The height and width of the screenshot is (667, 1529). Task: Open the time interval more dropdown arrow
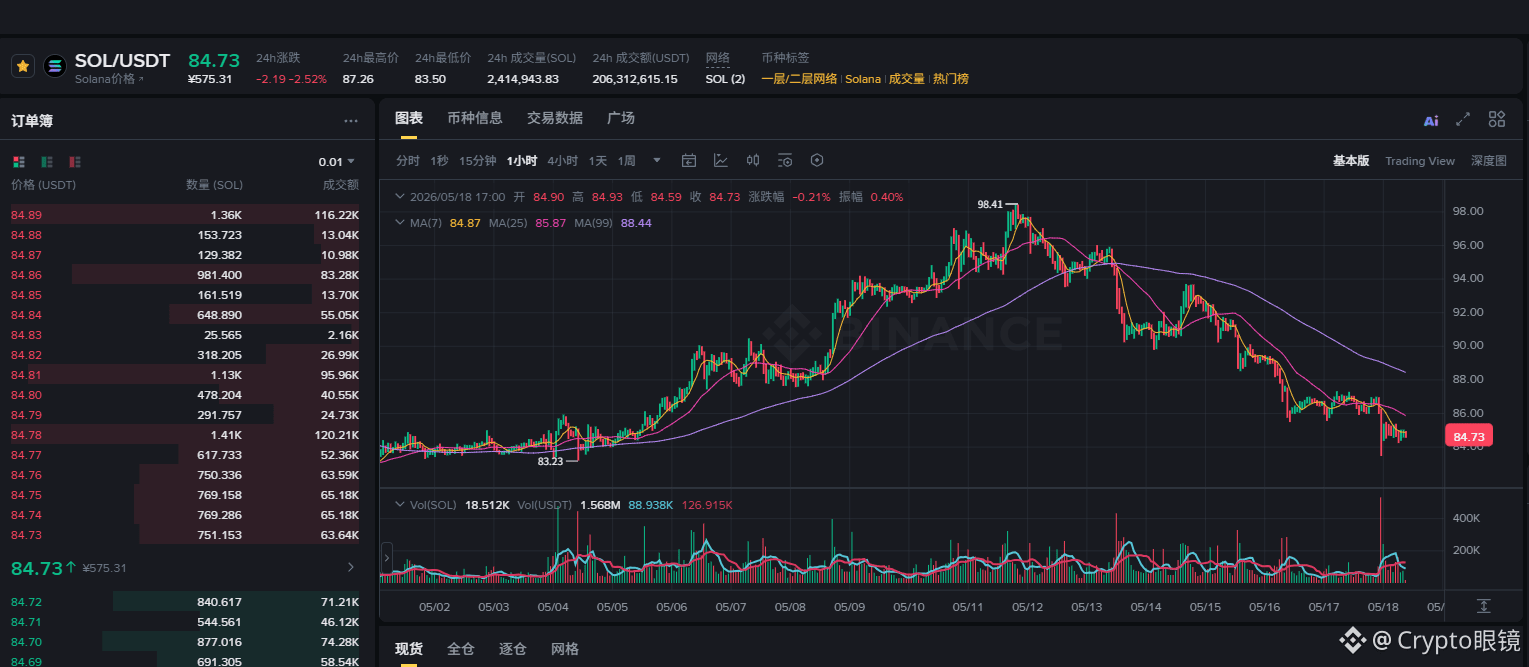pyautogui.click(x=657, y=160)
